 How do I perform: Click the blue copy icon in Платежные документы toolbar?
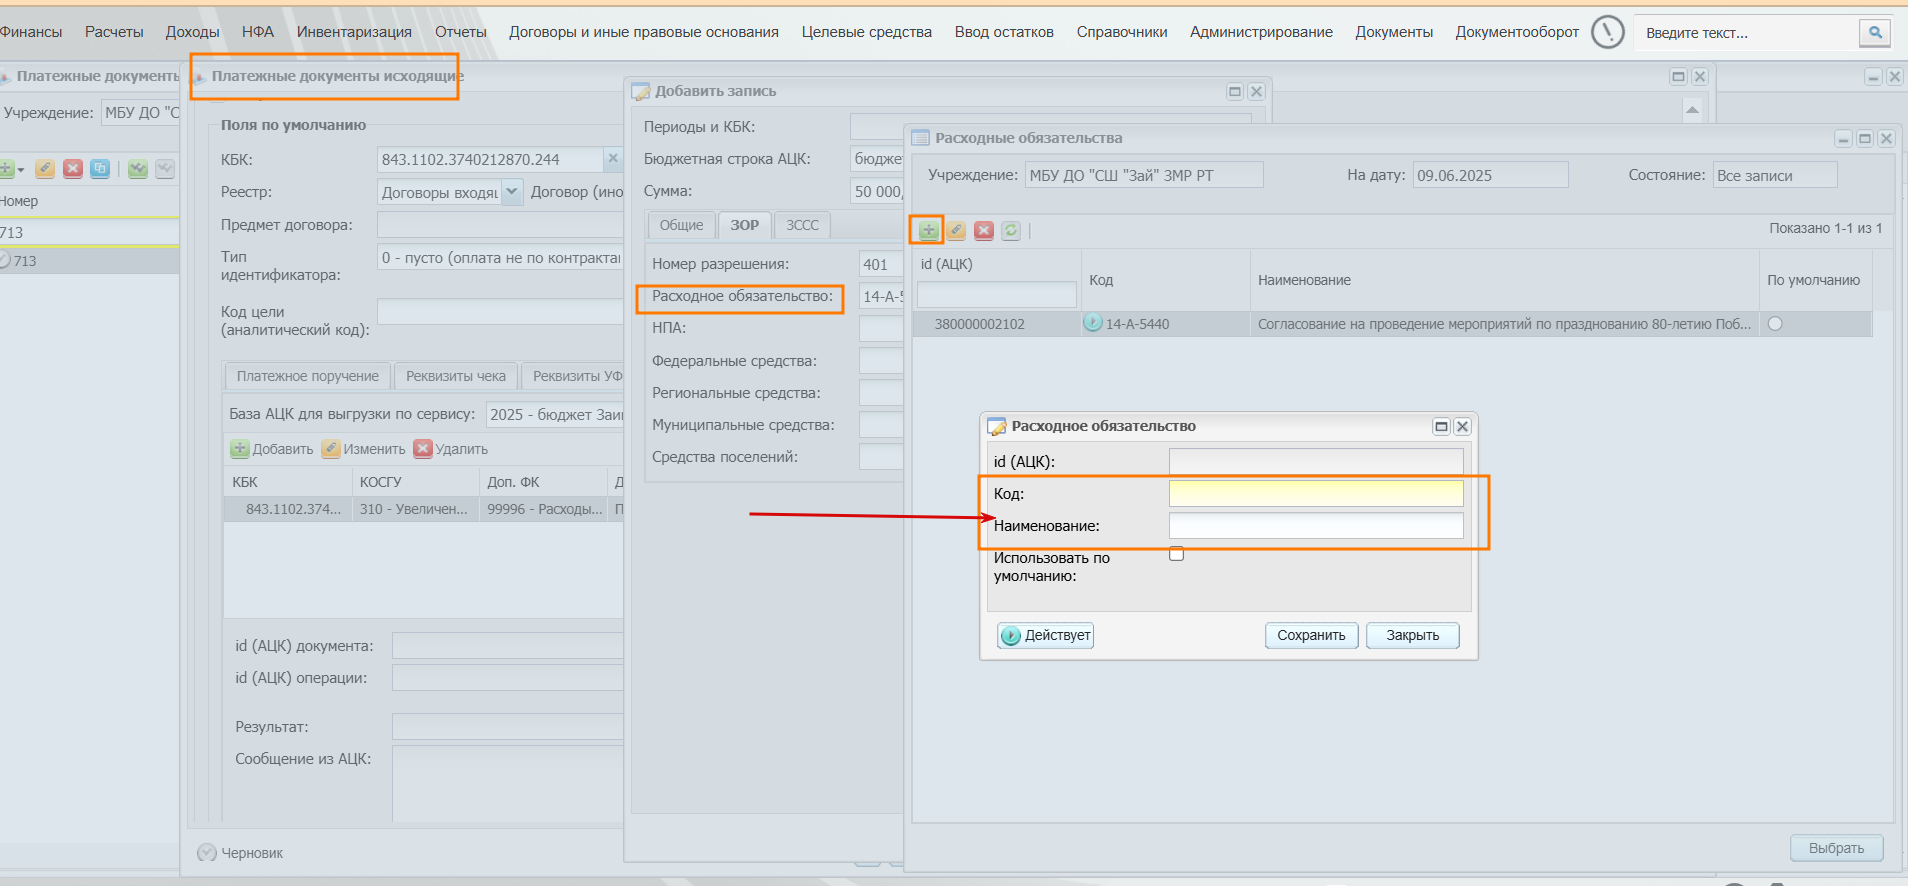(x=100, y=168)
